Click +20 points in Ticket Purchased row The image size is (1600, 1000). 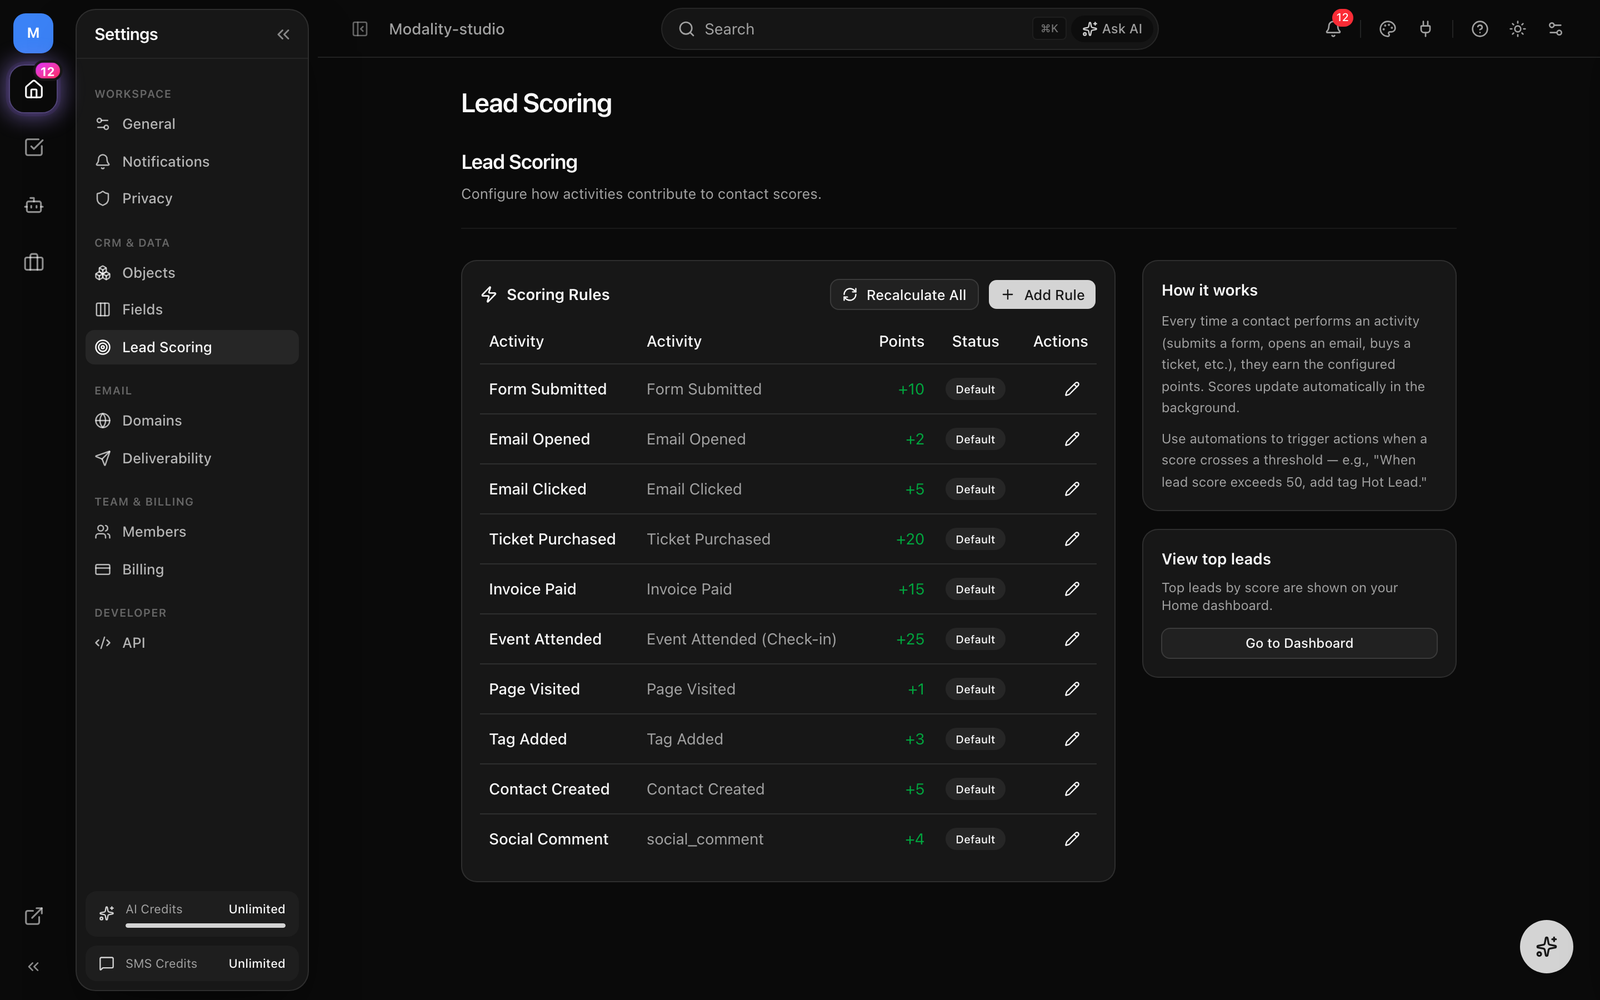tap(910, 539)
